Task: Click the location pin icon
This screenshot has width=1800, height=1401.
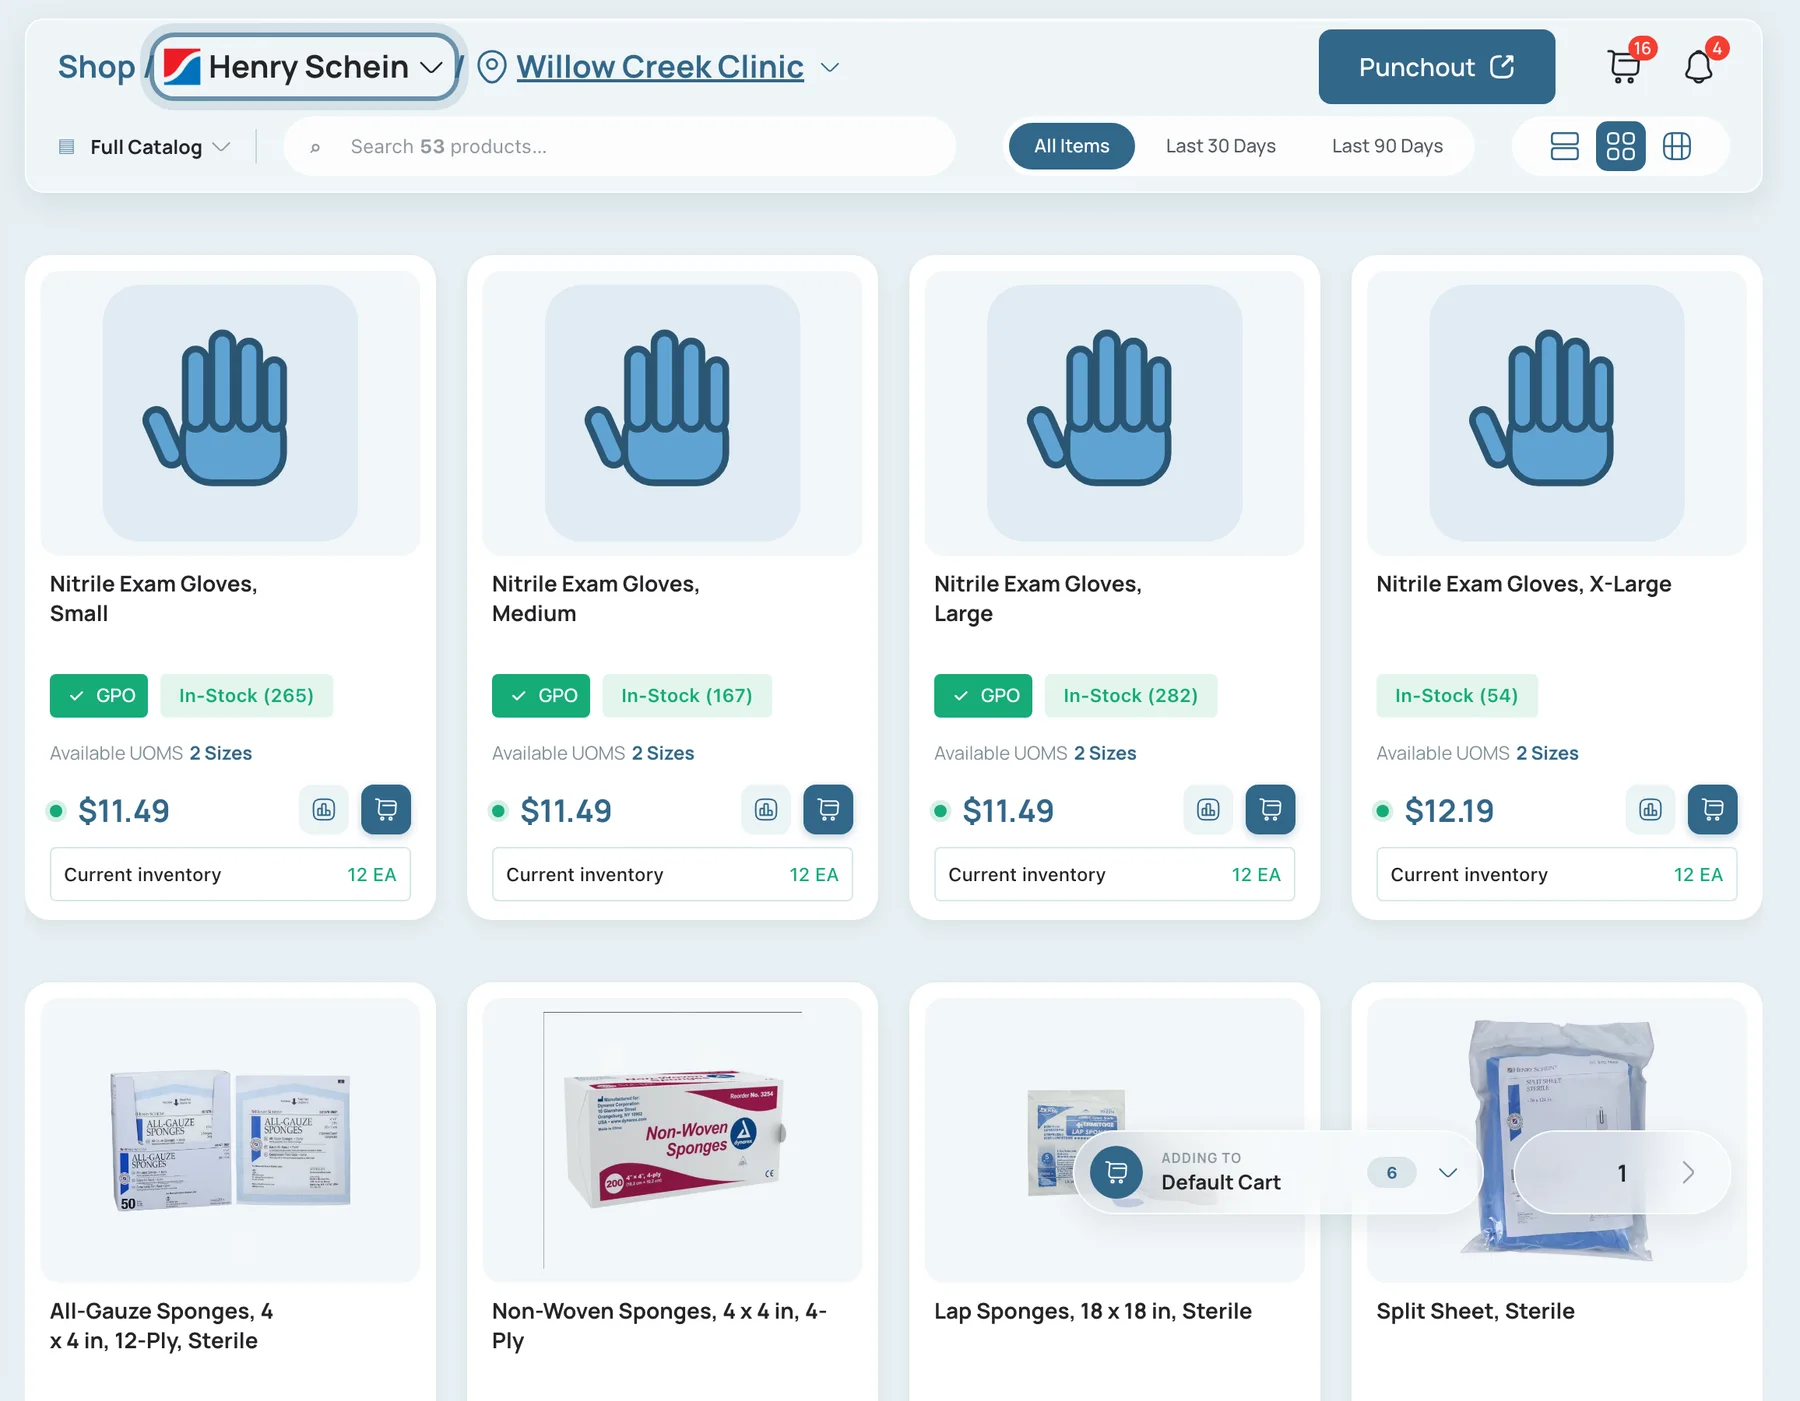Action: [x=491, y=67]
